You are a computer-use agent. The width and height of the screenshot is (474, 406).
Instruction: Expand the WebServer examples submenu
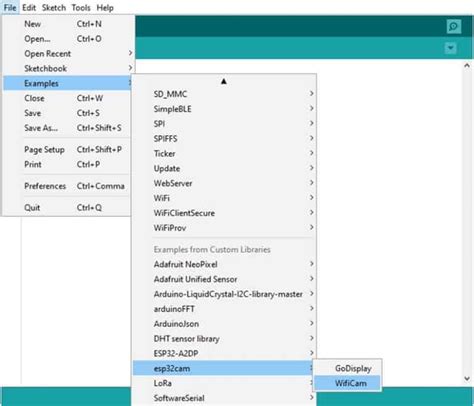point(224,183)
